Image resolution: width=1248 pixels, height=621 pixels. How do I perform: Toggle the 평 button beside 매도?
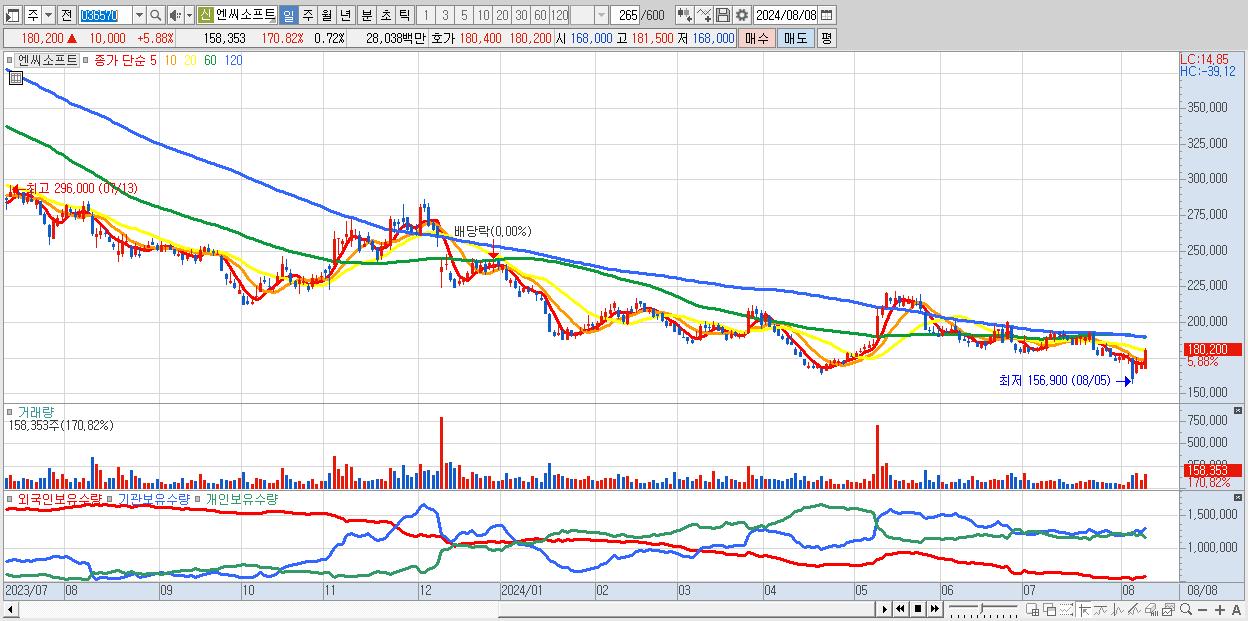pyautogui.click(x=826, y=38)
